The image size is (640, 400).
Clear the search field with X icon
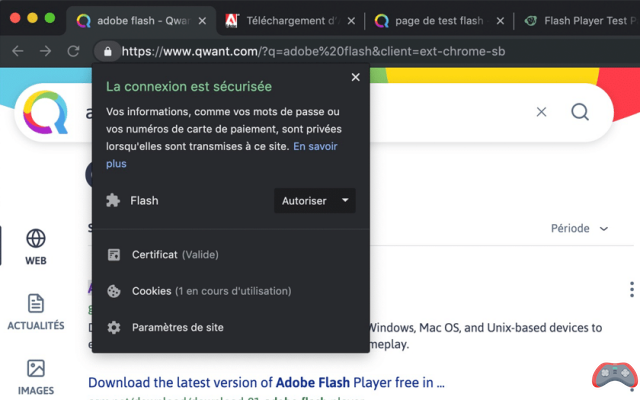541,112
